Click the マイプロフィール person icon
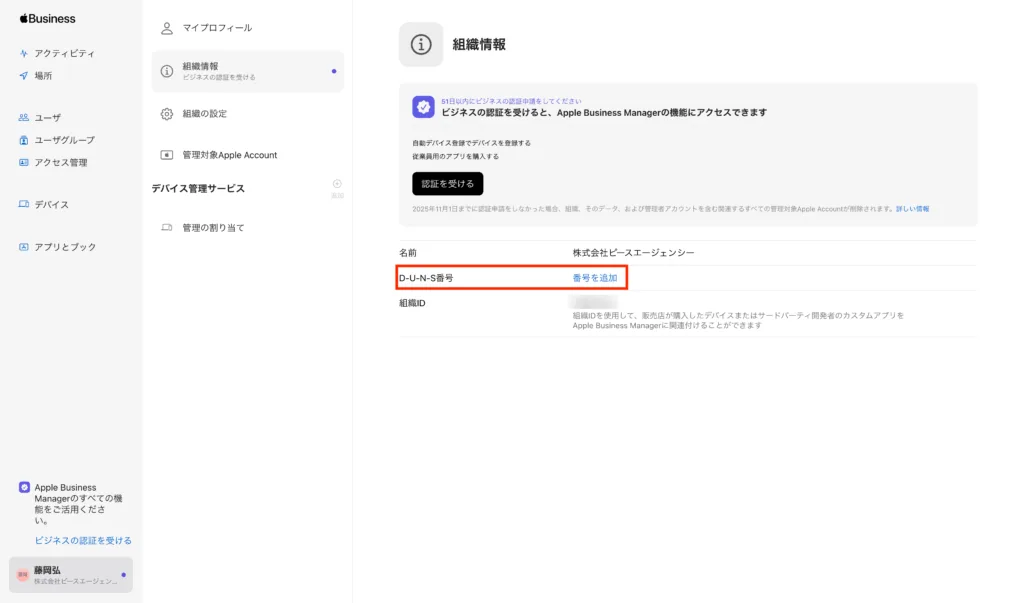Image resolution: width=1024 pixels, height=603 pixels. [x=167, y=28]
